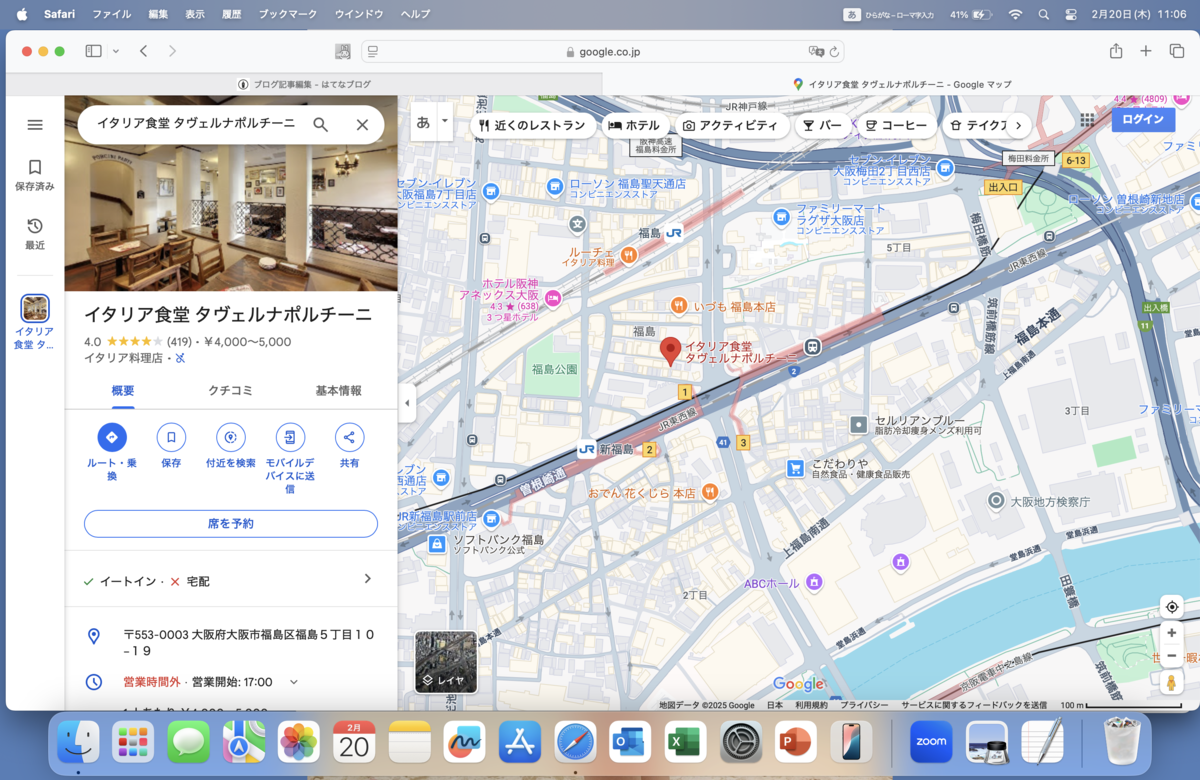The image size is (1200, 780).
Task: Clear the search with X icon
Action: point(362,125)
